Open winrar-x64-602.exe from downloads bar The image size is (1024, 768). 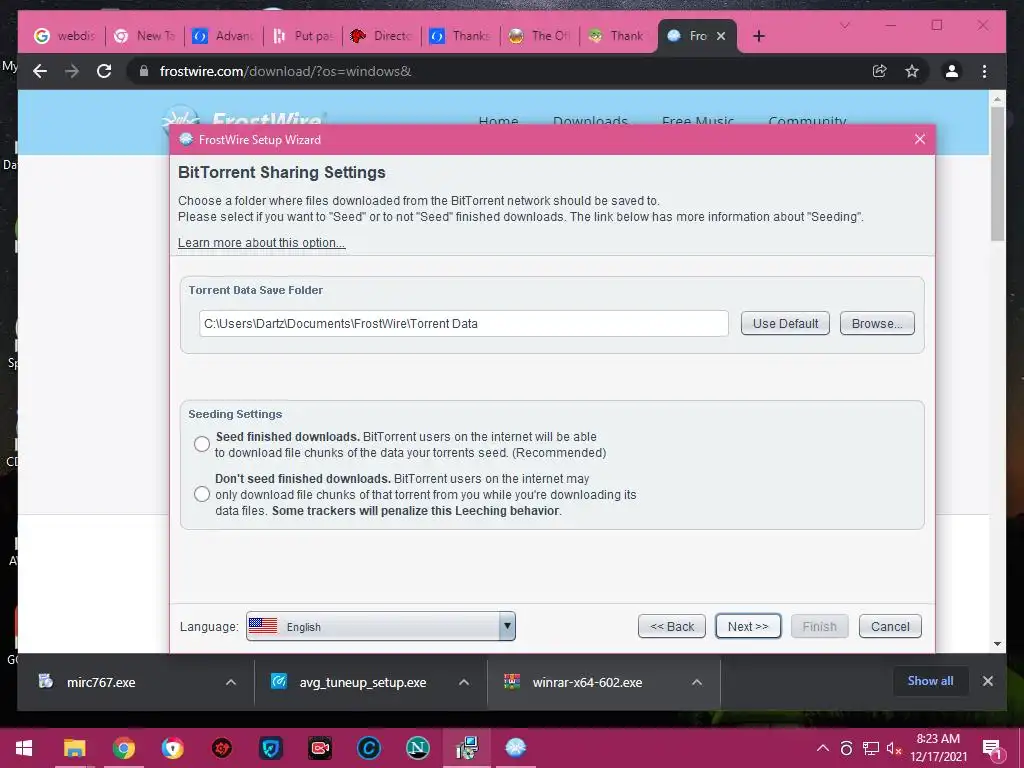(587, 682)
